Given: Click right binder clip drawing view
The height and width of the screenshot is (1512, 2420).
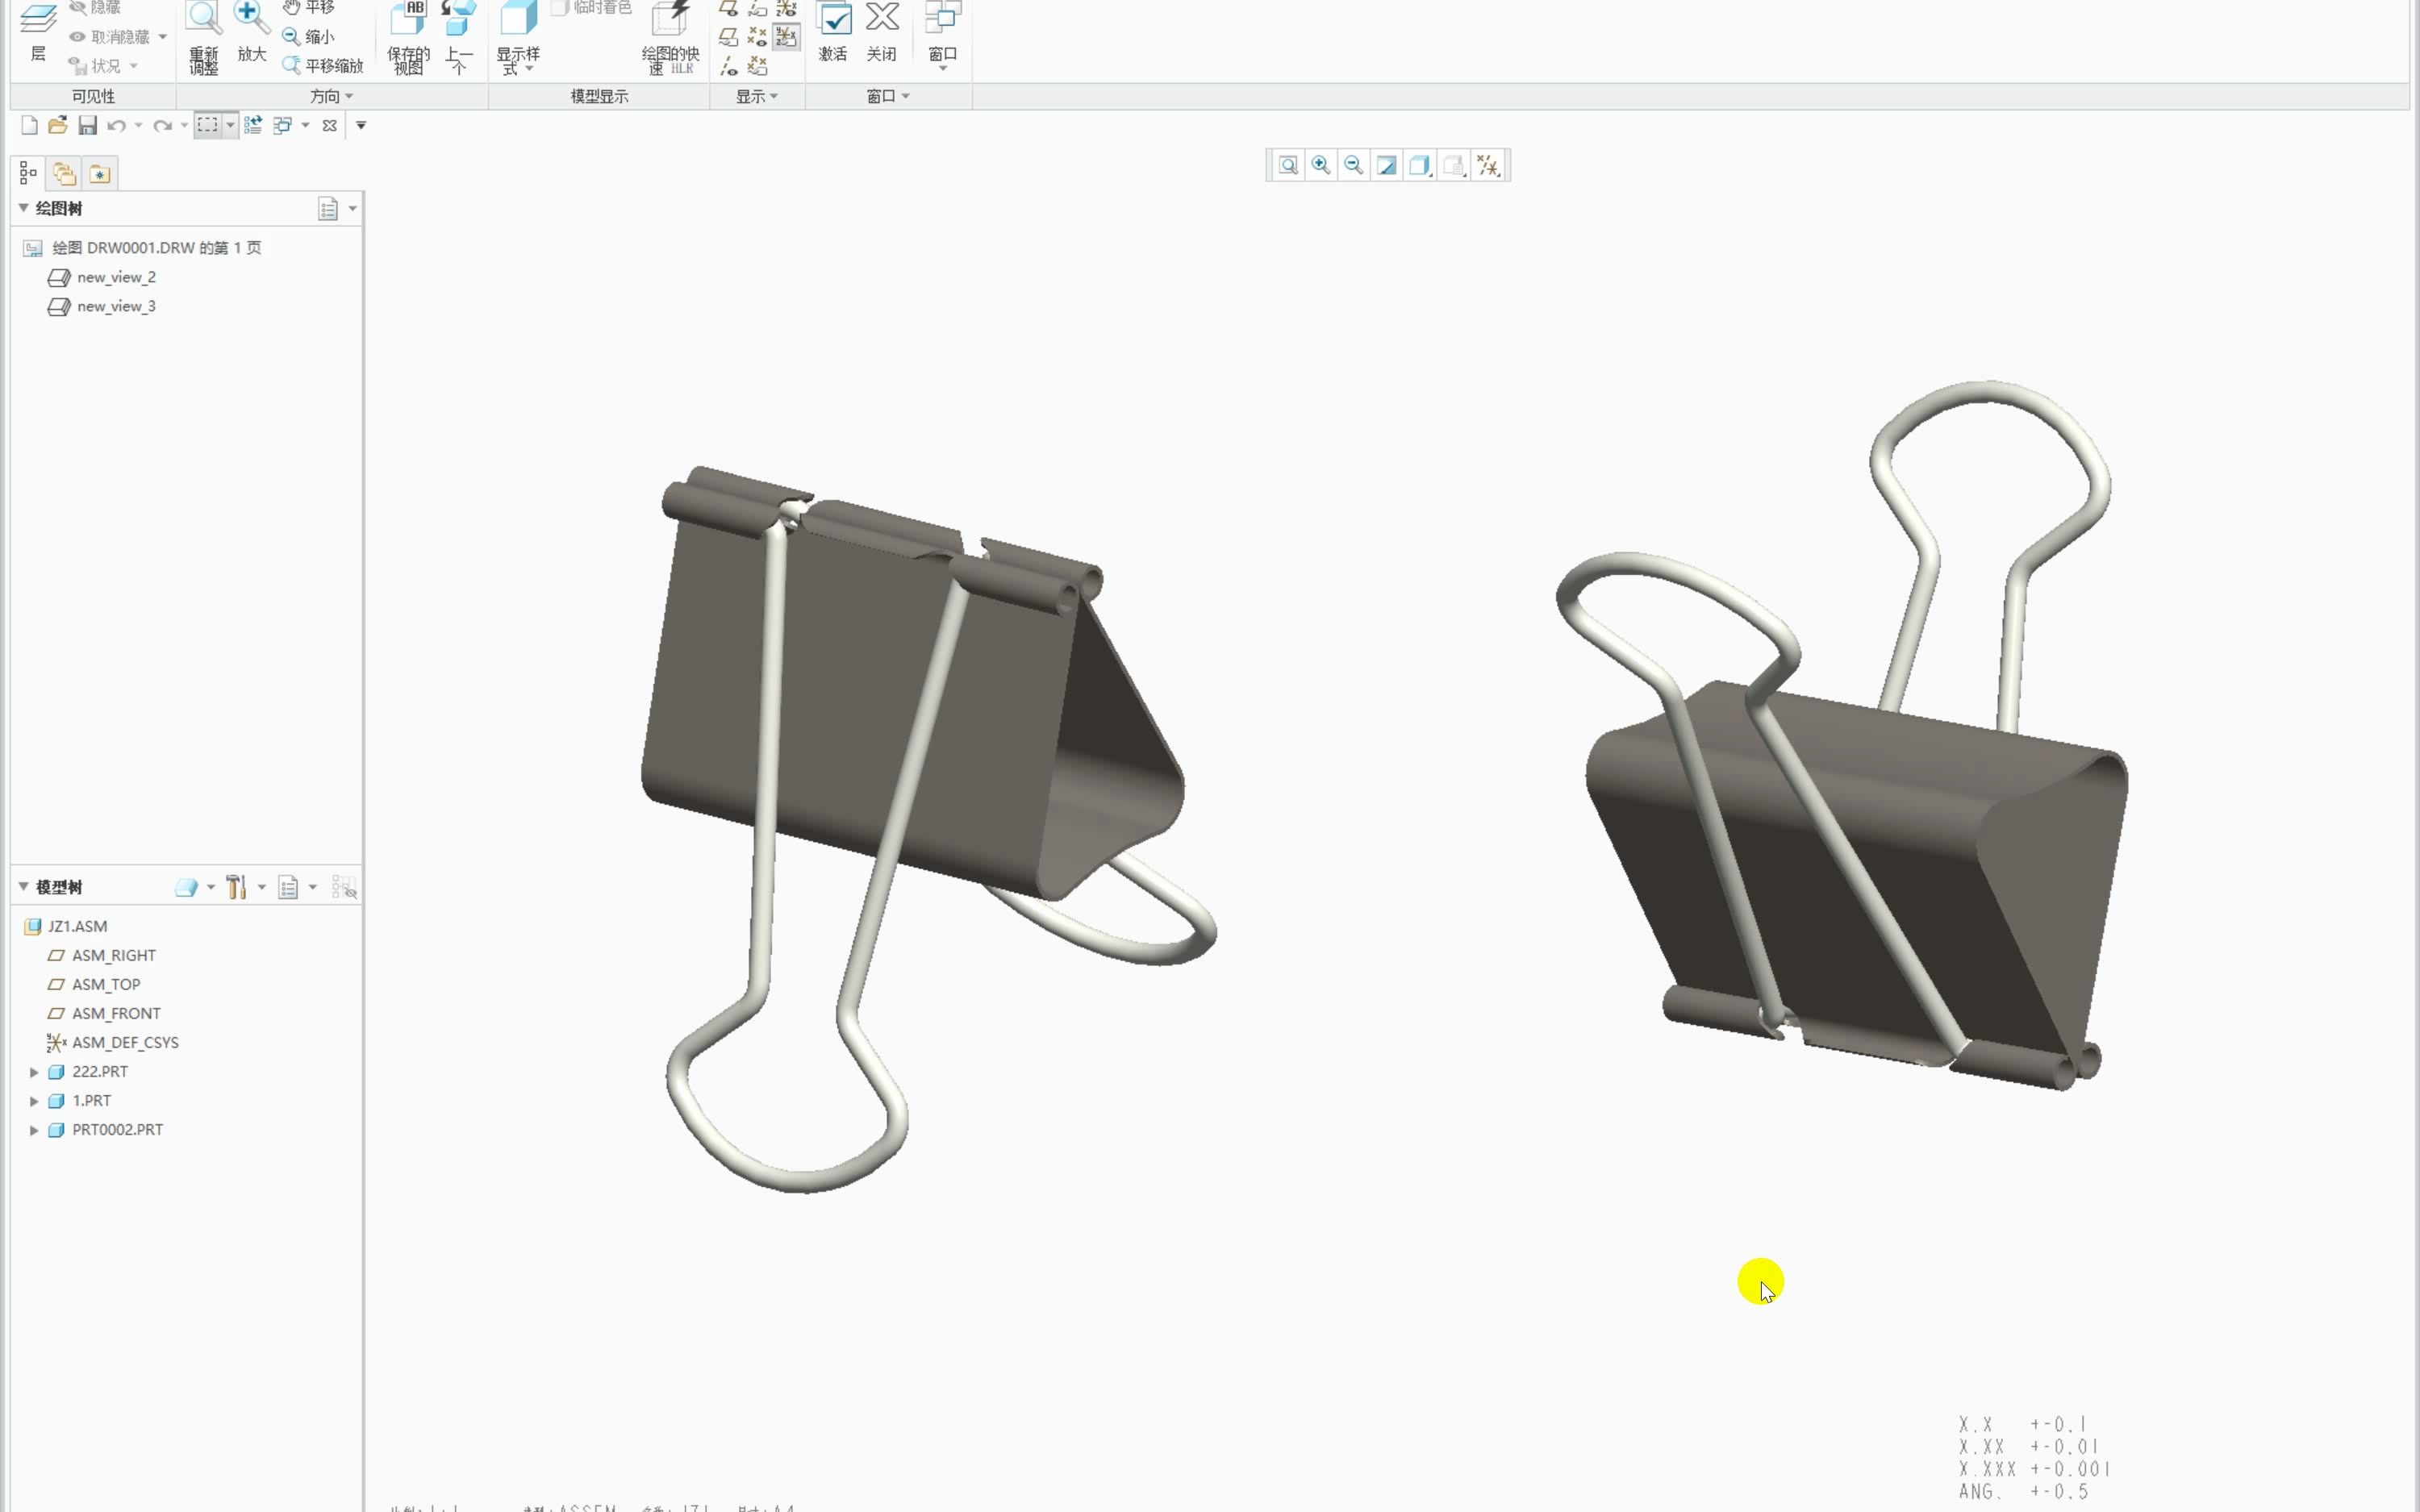Looking at the screenshot, I should pos(1842,736).
